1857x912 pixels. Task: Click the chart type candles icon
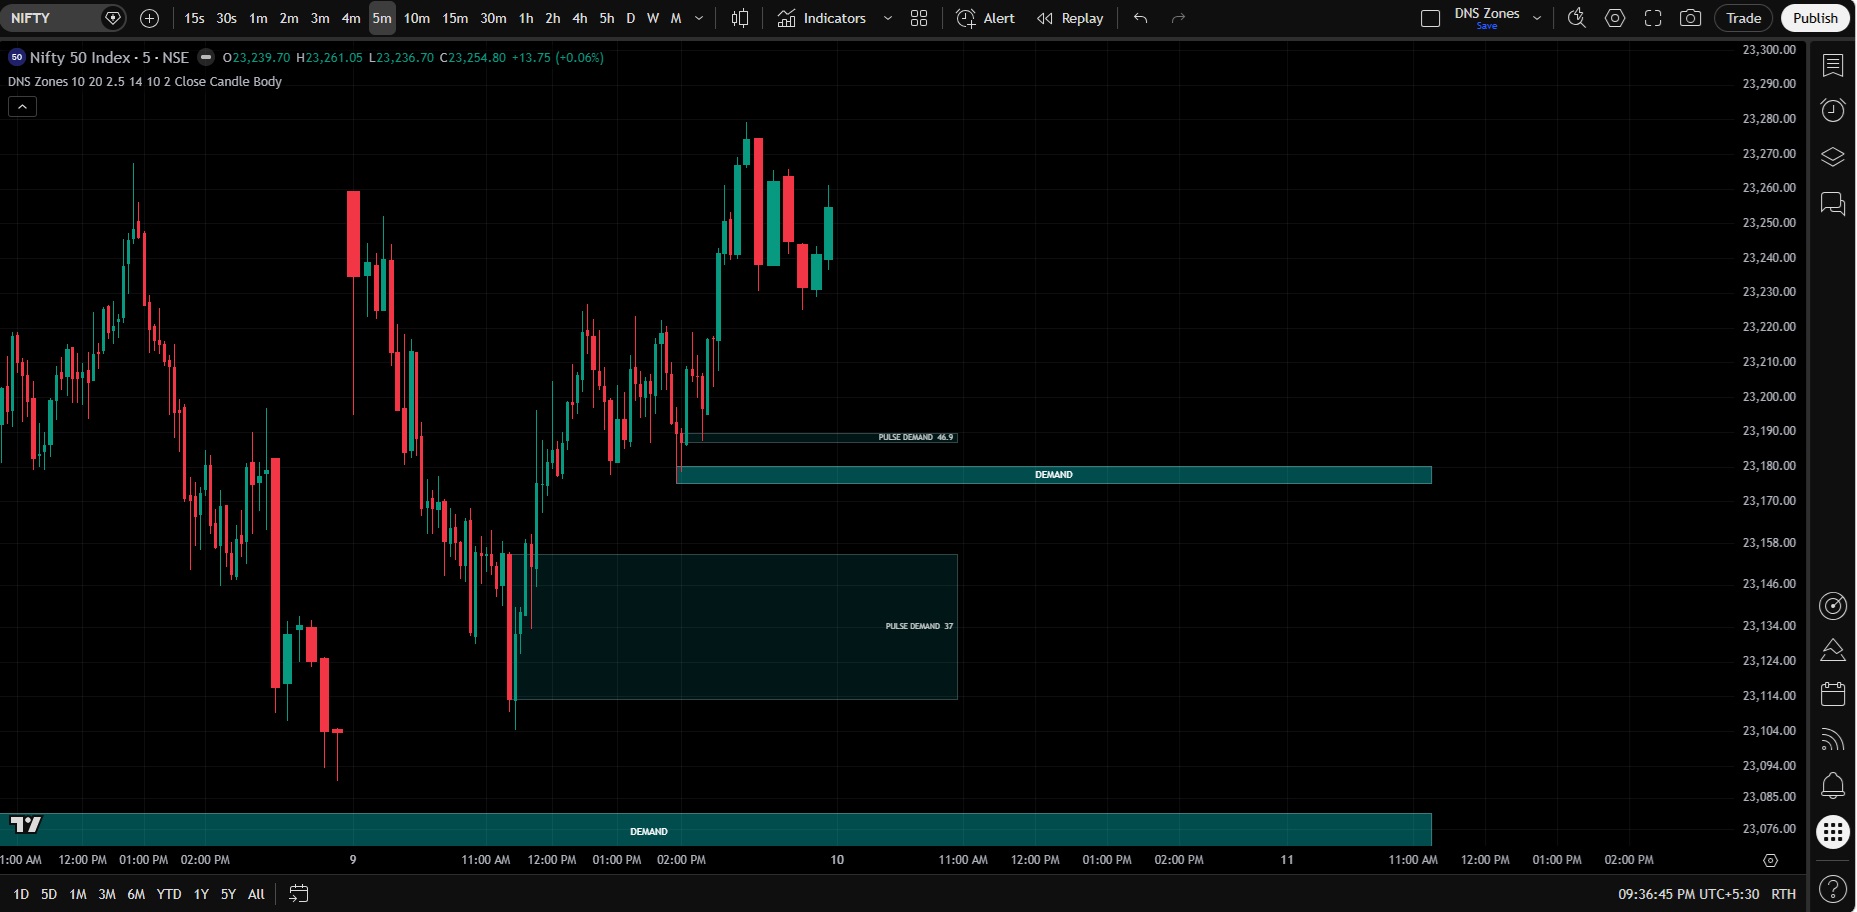coord(740,18)
